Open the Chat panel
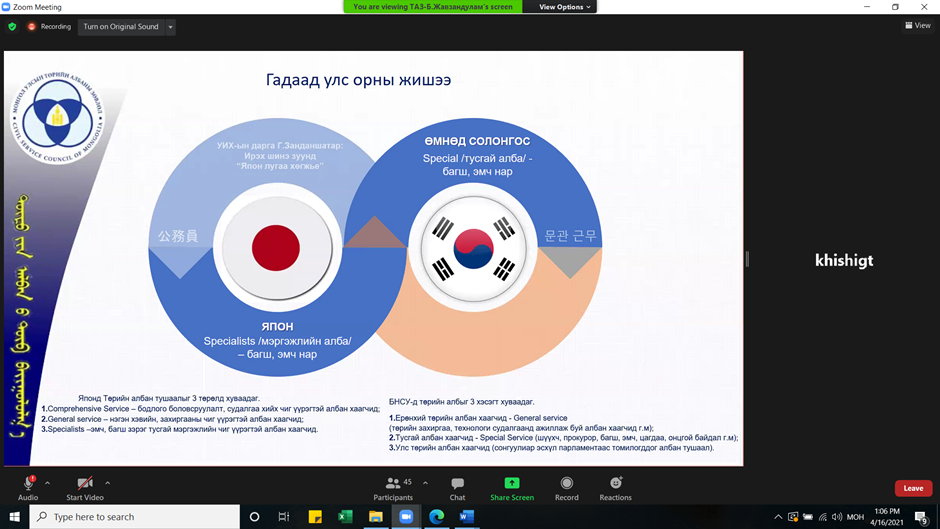 [457, 488]
